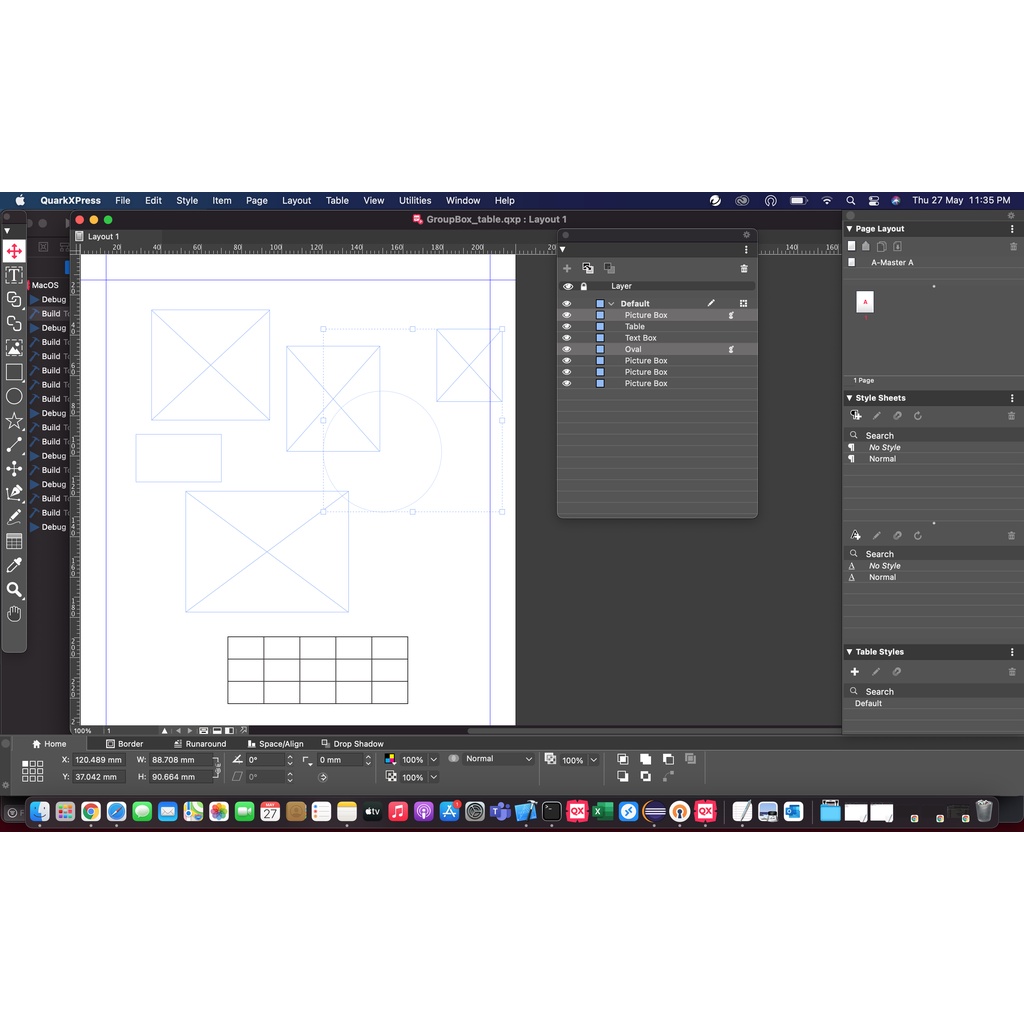This screenshot has height=1024, width=1024.
Task: Collapse the Table Styles panel
Action: tap(850, 652)
